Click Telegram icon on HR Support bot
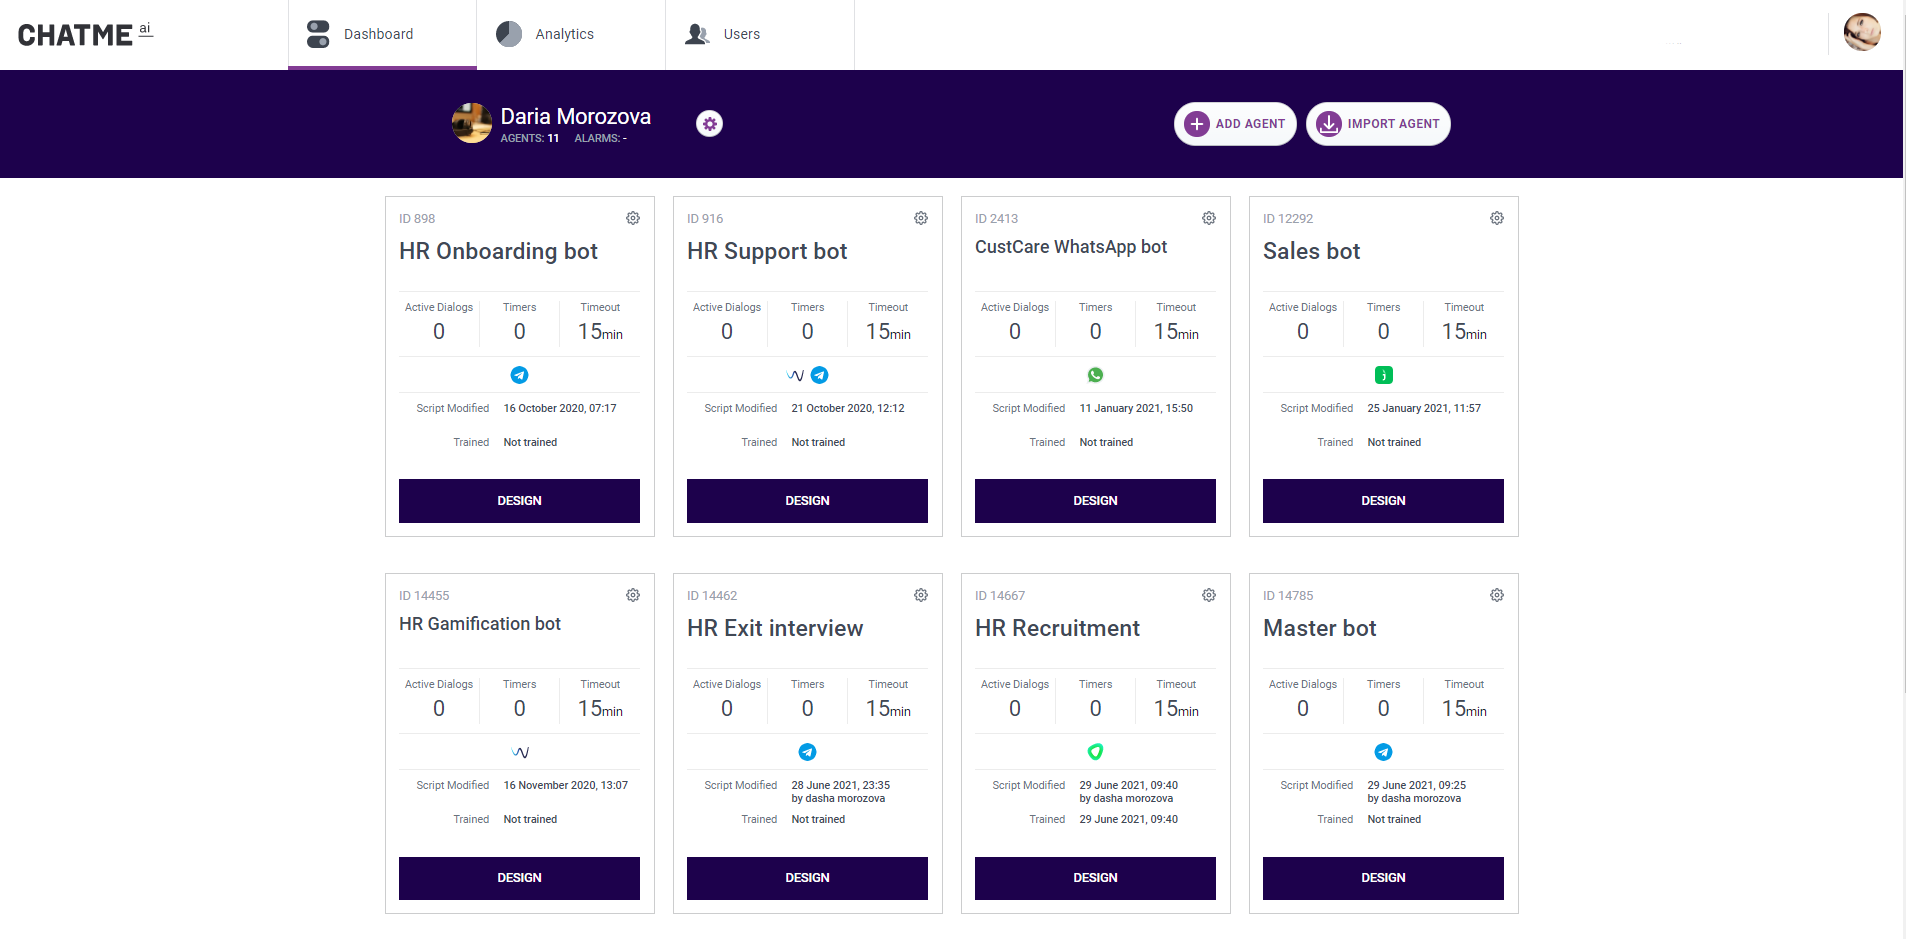 [x=820, y=375]
